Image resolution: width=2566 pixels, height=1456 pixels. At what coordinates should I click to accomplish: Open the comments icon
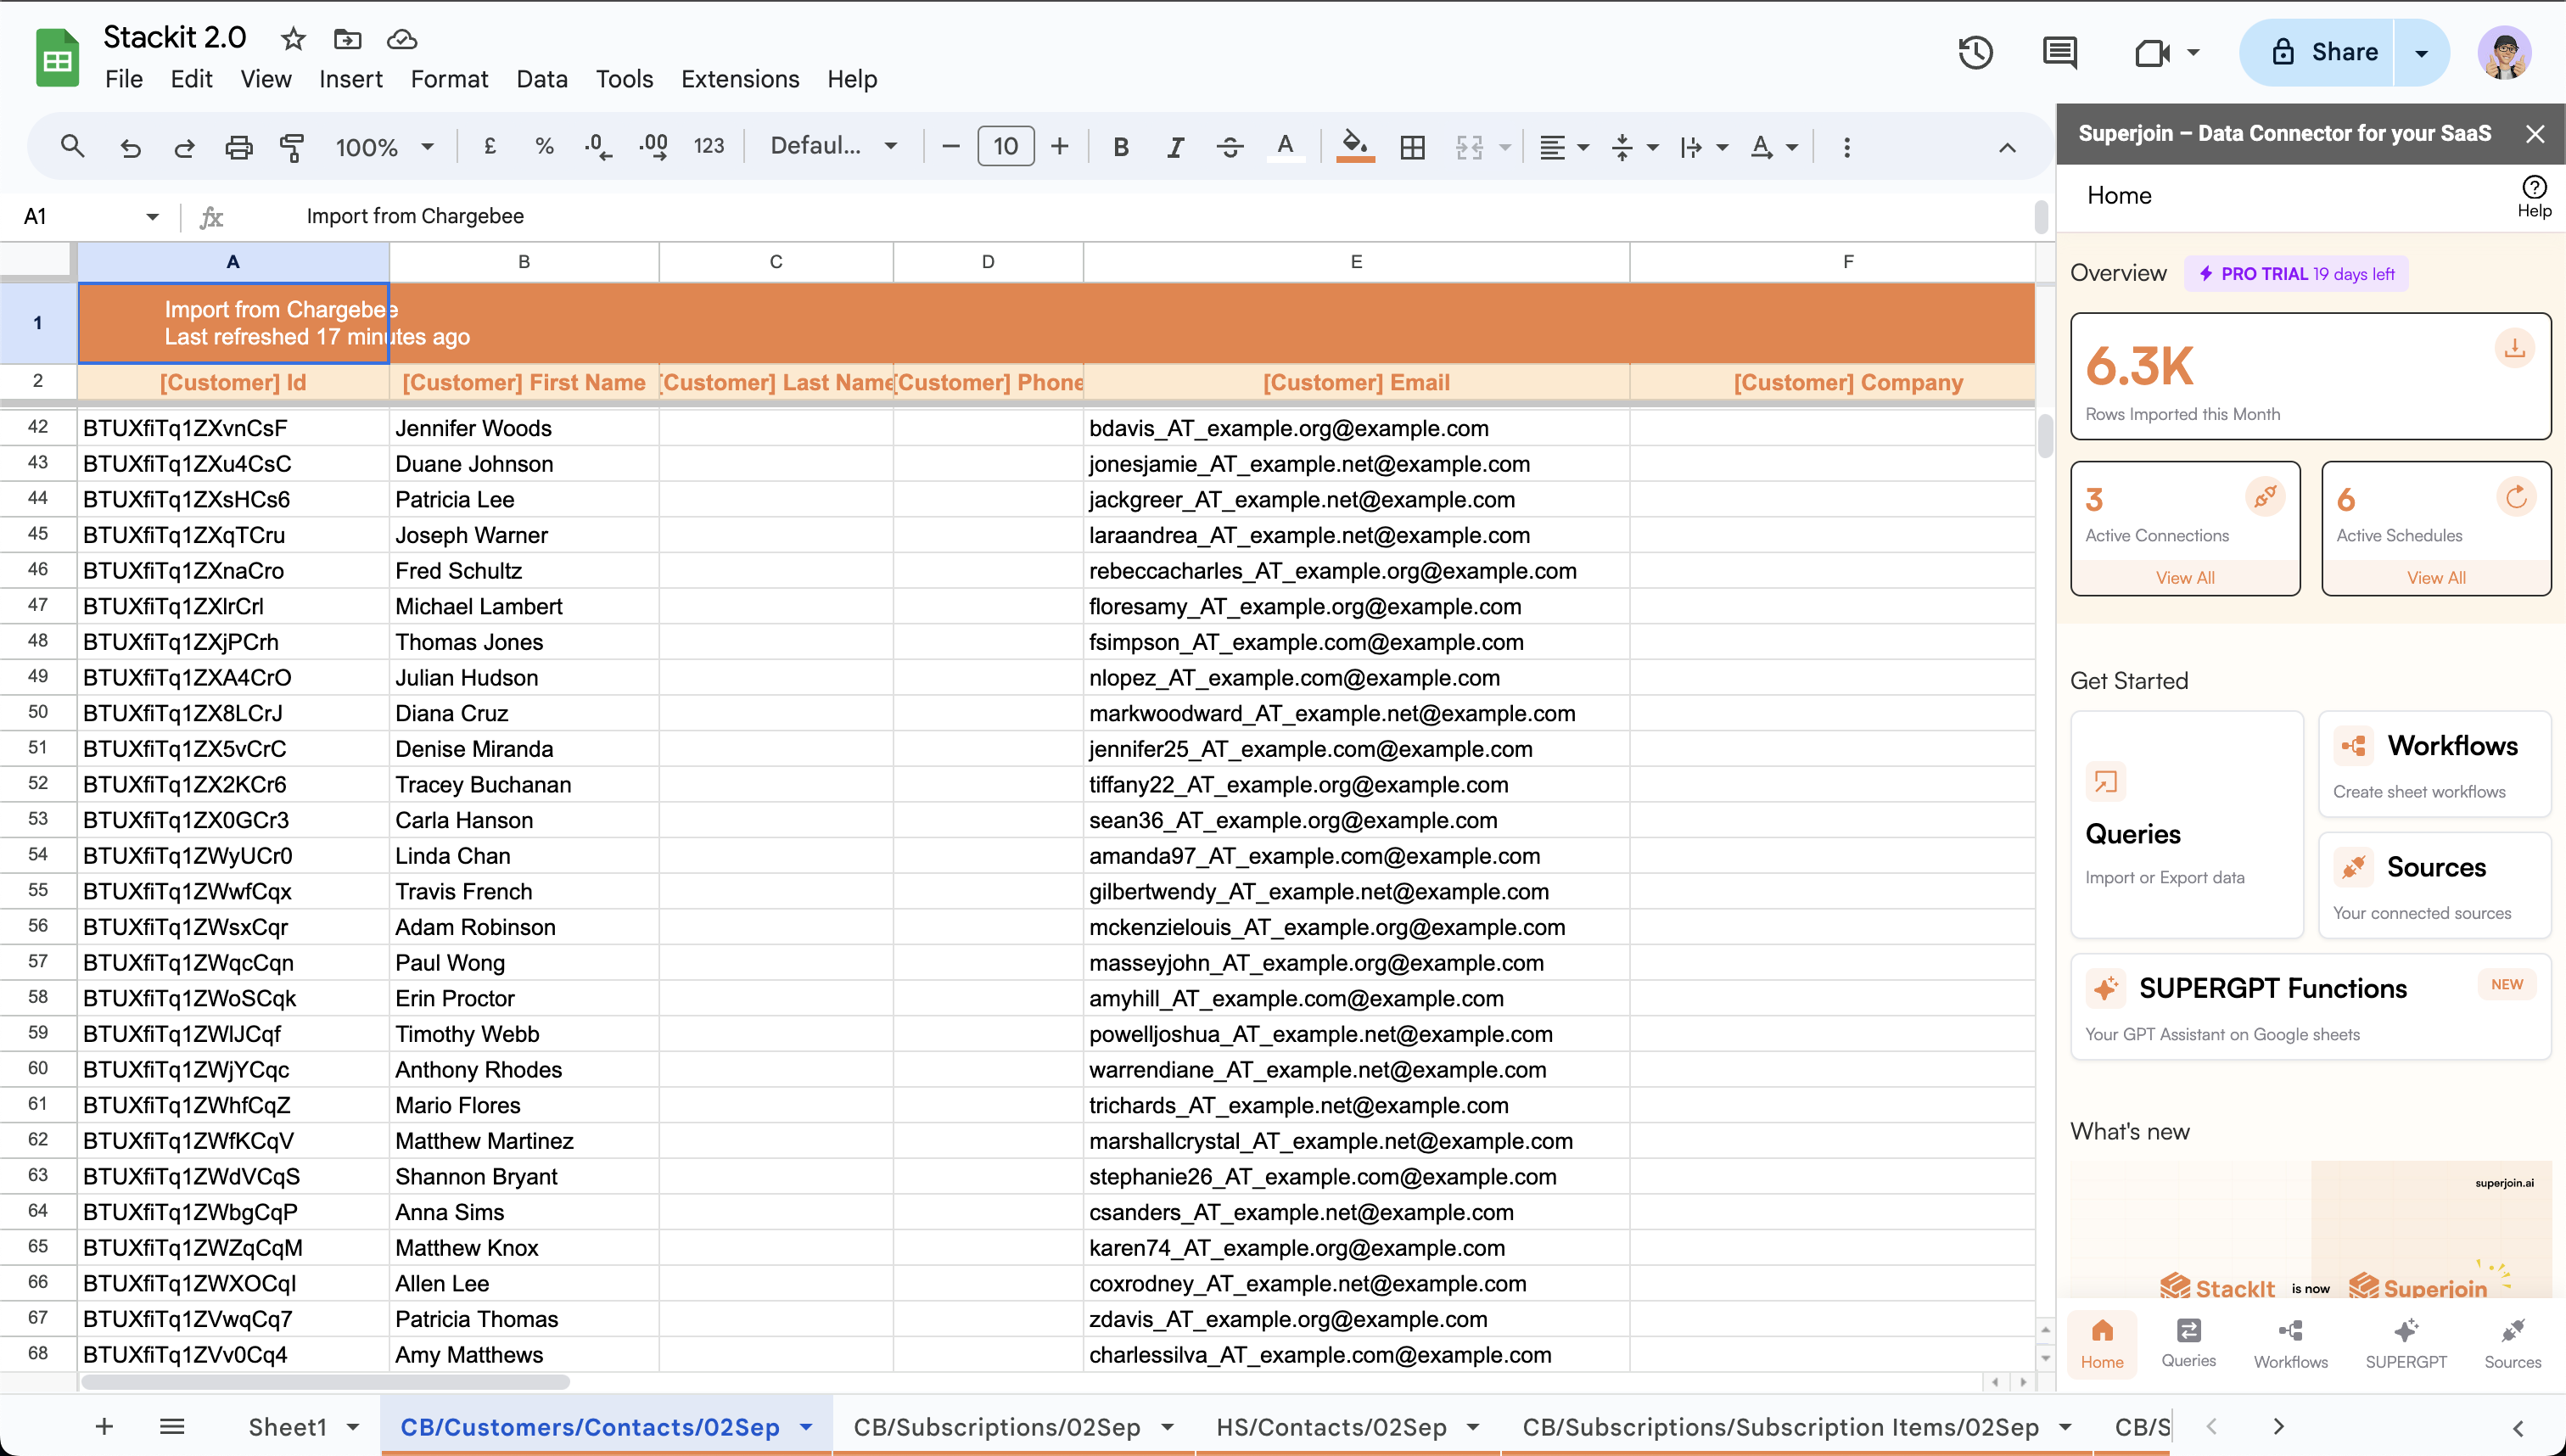click(2060, 52)
